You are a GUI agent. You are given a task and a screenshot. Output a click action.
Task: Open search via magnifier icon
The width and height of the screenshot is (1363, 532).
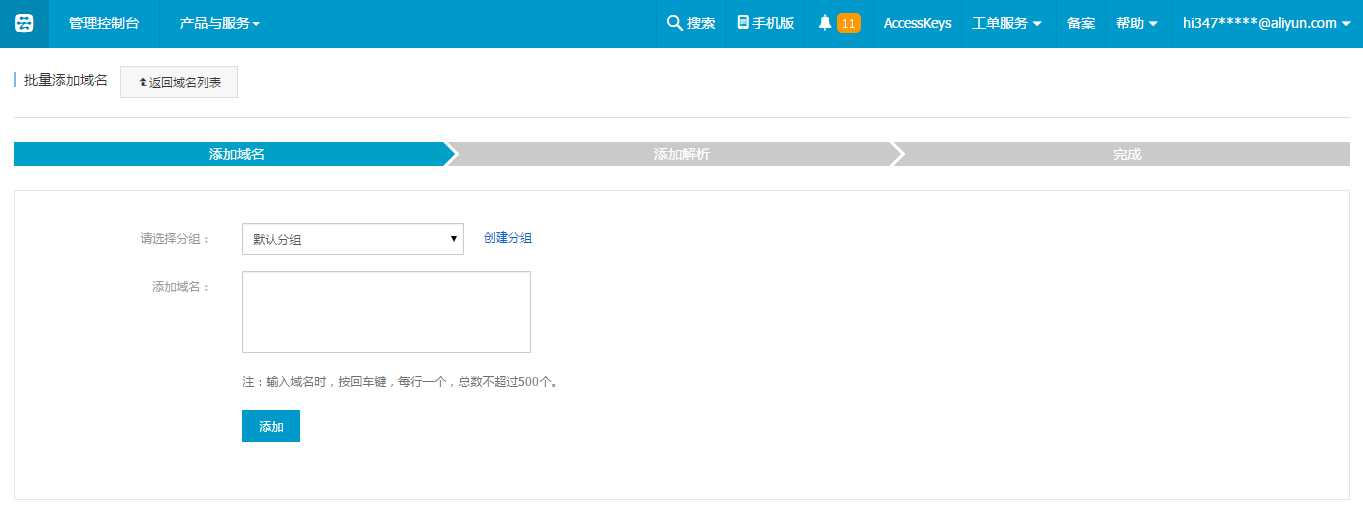coord(675,23)
